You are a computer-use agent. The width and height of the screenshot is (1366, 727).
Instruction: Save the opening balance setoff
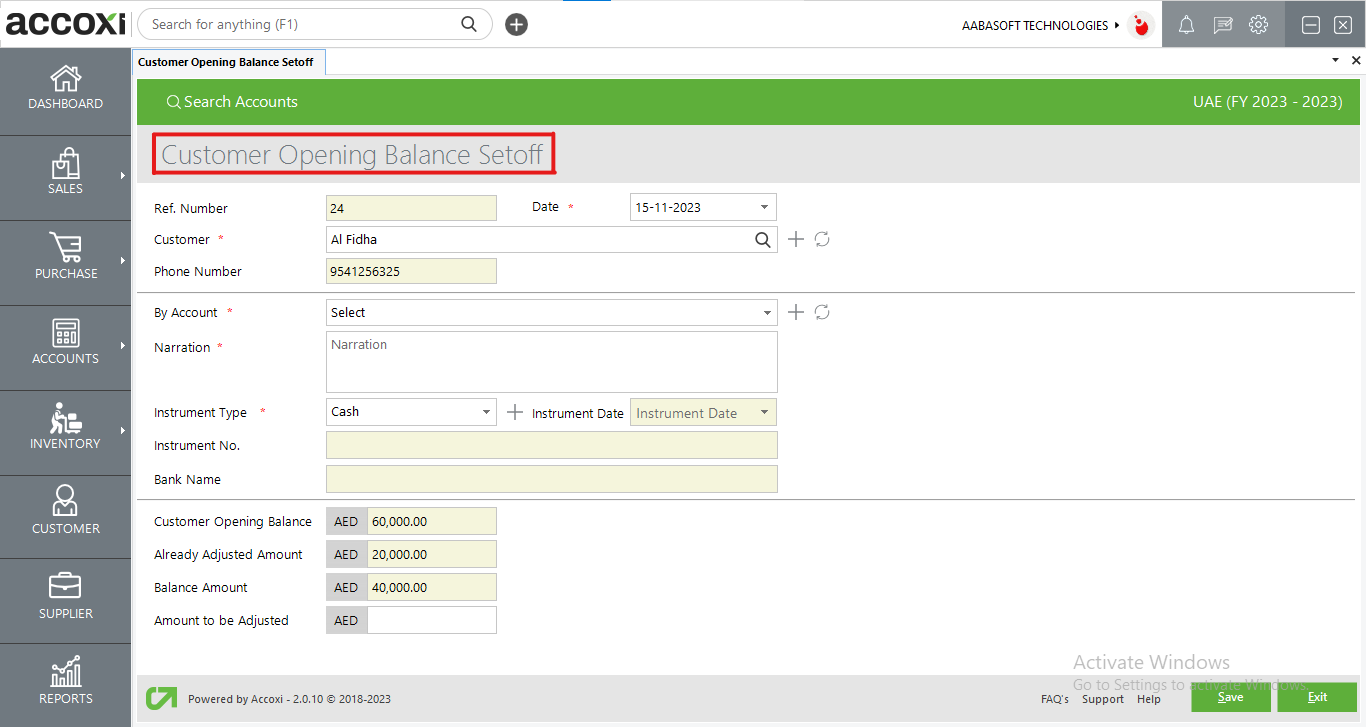pyautogui.click(x=1230, y=696)
